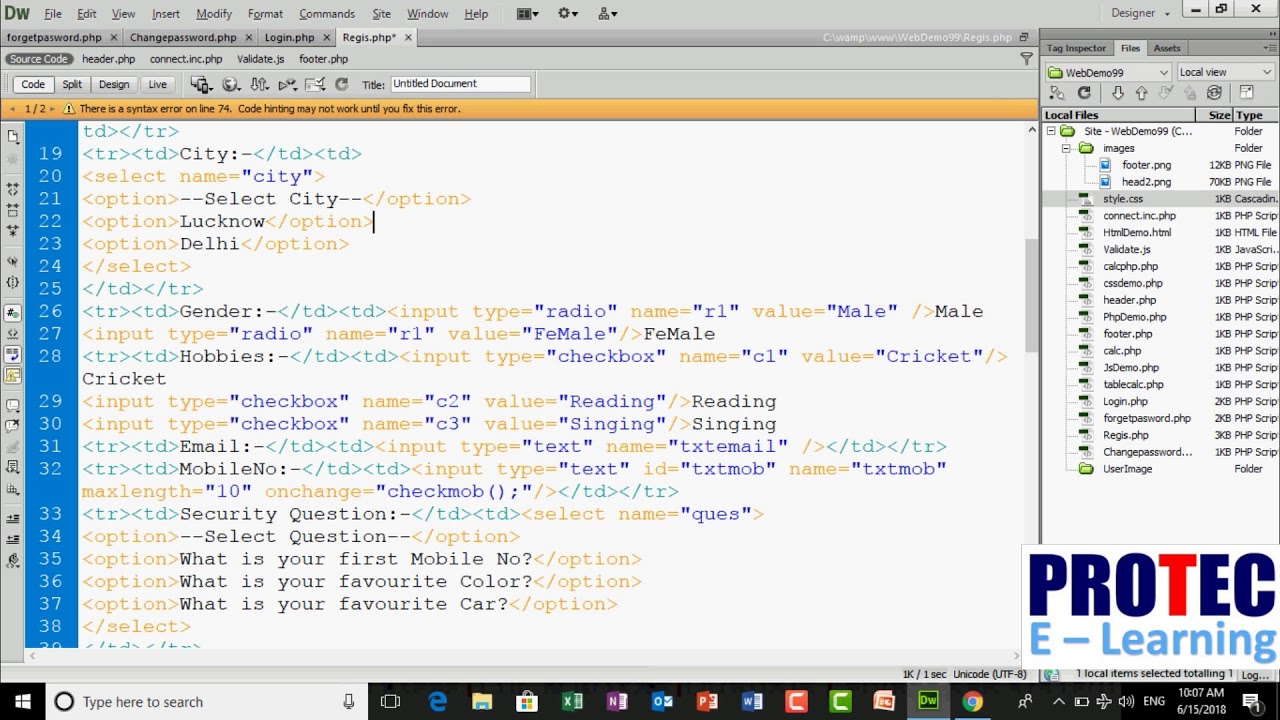Image resolution: width=1280 pixels, height=720 pixels.
Task: Open related file Validate.js
Action: click(x=260, y=59)
